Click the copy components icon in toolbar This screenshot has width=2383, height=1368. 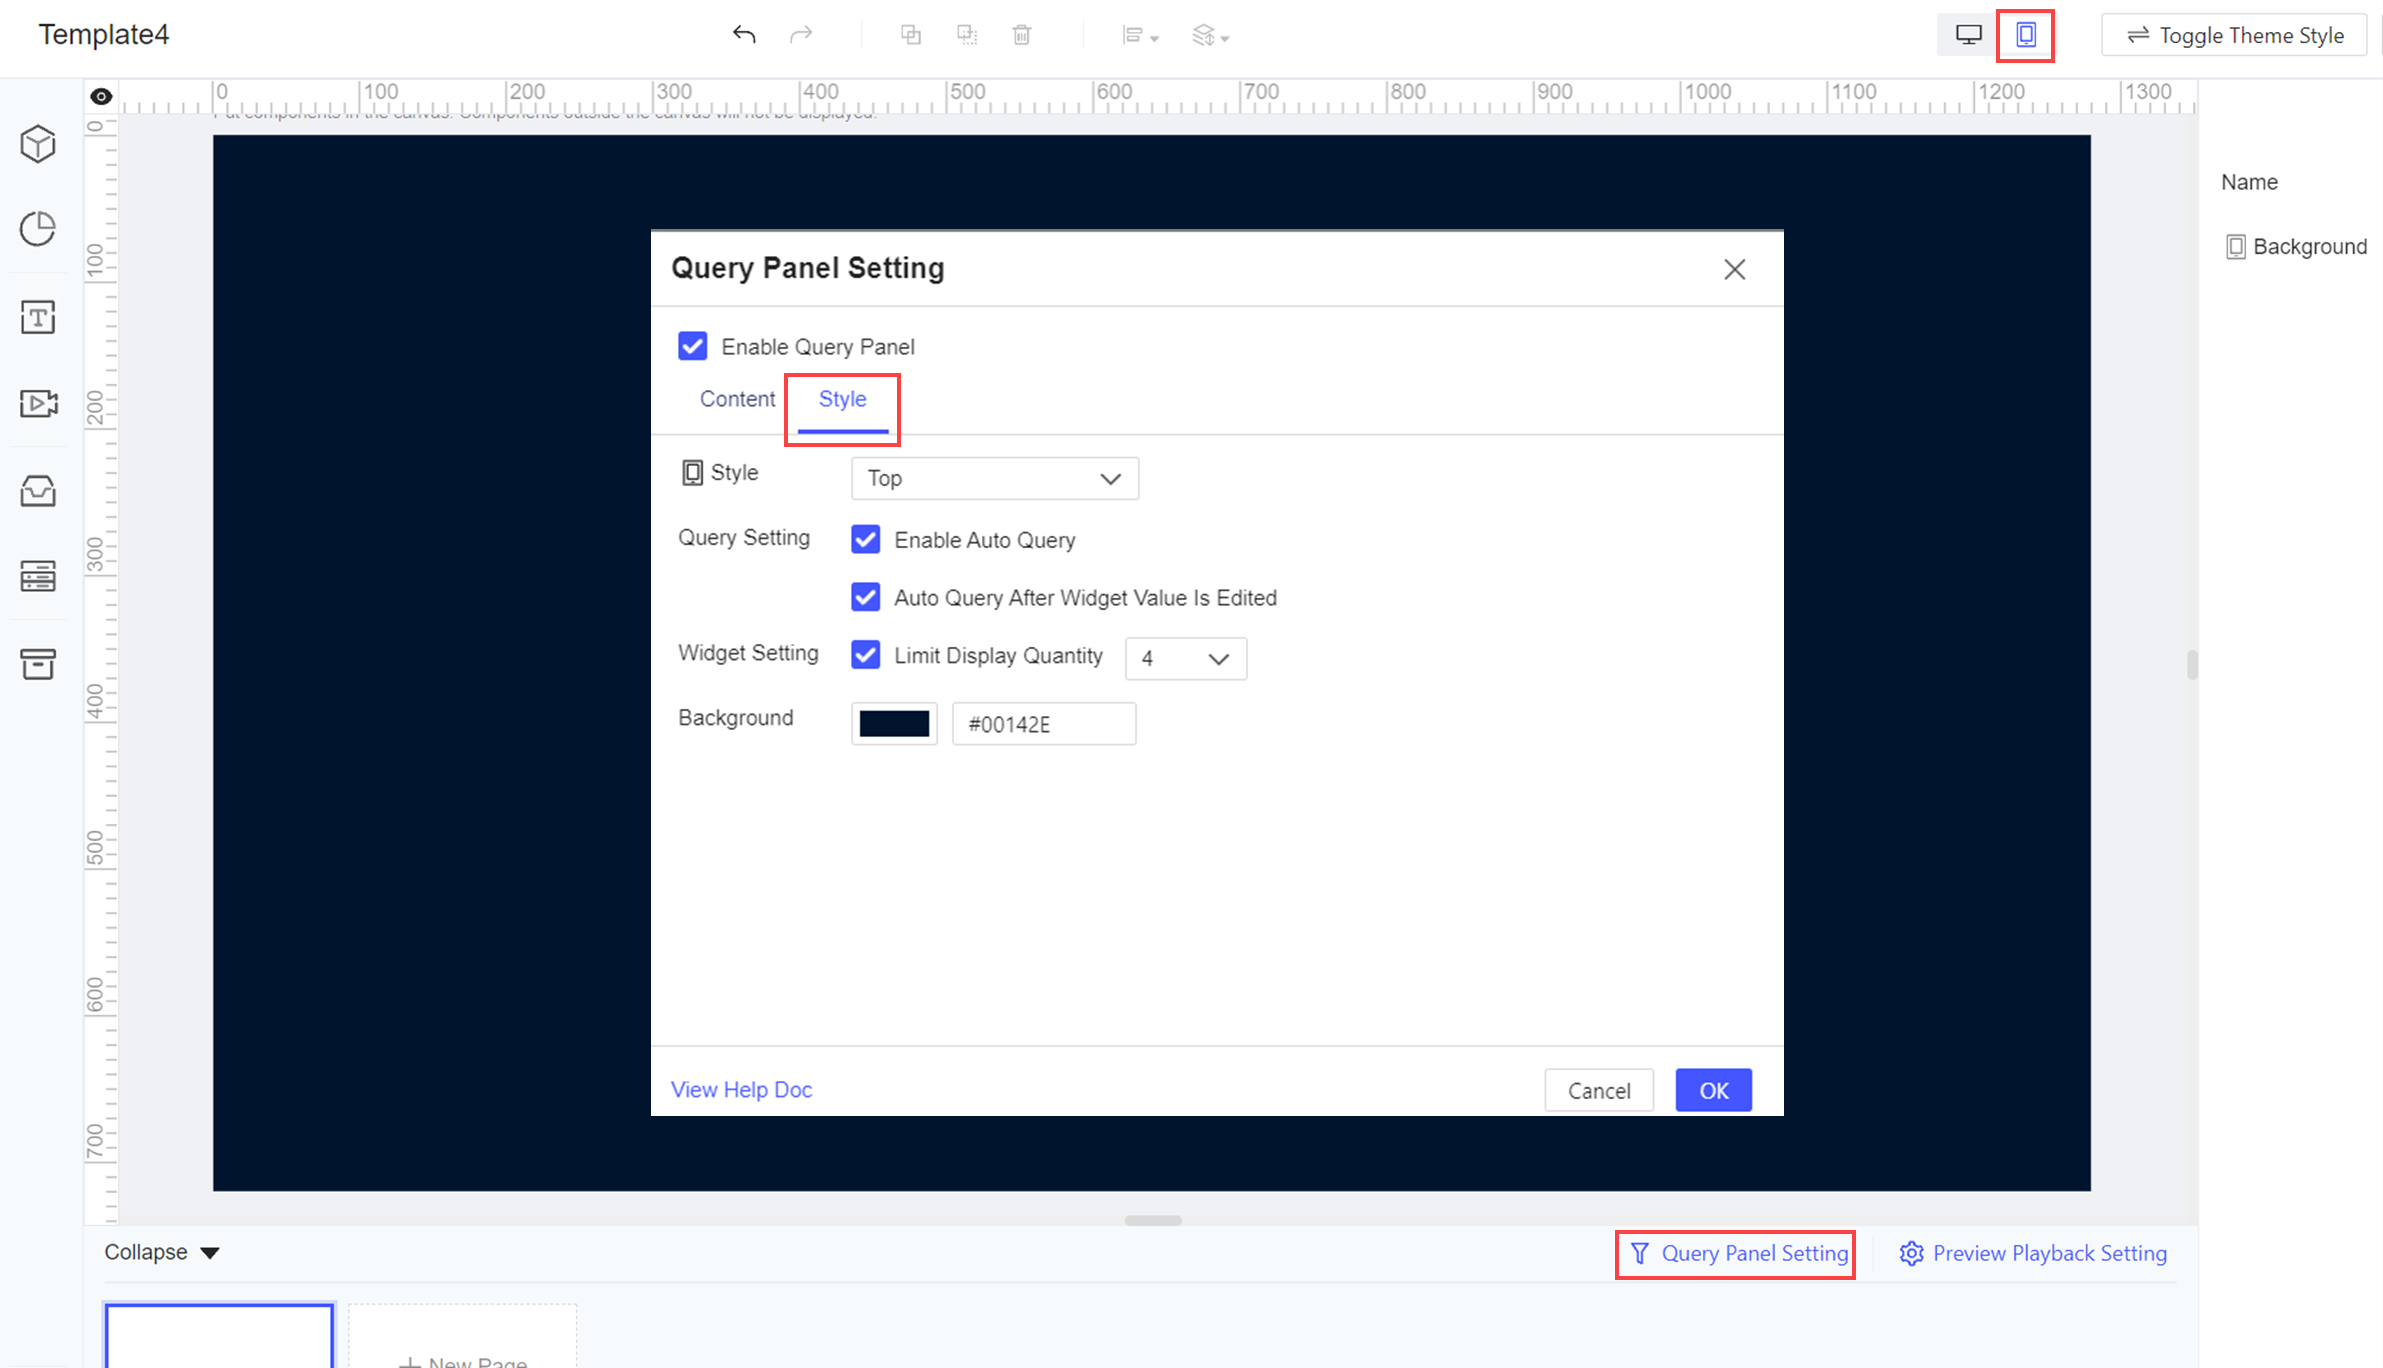[910, 35]
